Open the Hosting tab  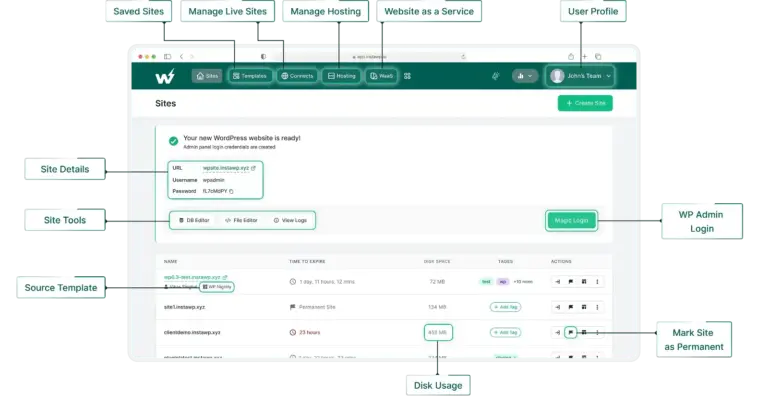pyautogui.click(x=341, y=76)
